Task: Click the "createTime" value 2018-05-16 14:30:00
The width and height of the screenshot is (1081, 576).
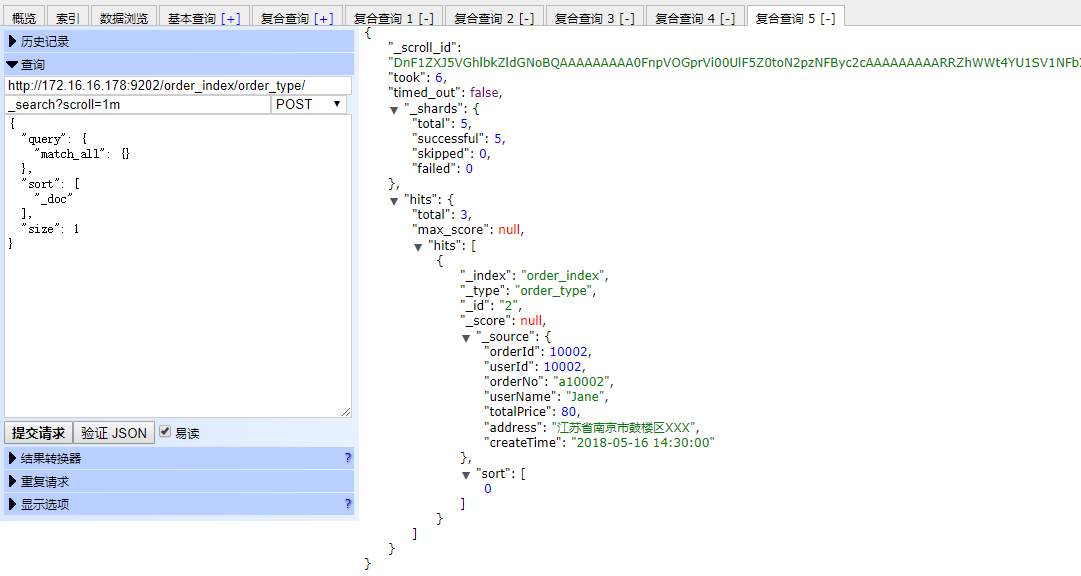Action: click(x=643, y=442)
